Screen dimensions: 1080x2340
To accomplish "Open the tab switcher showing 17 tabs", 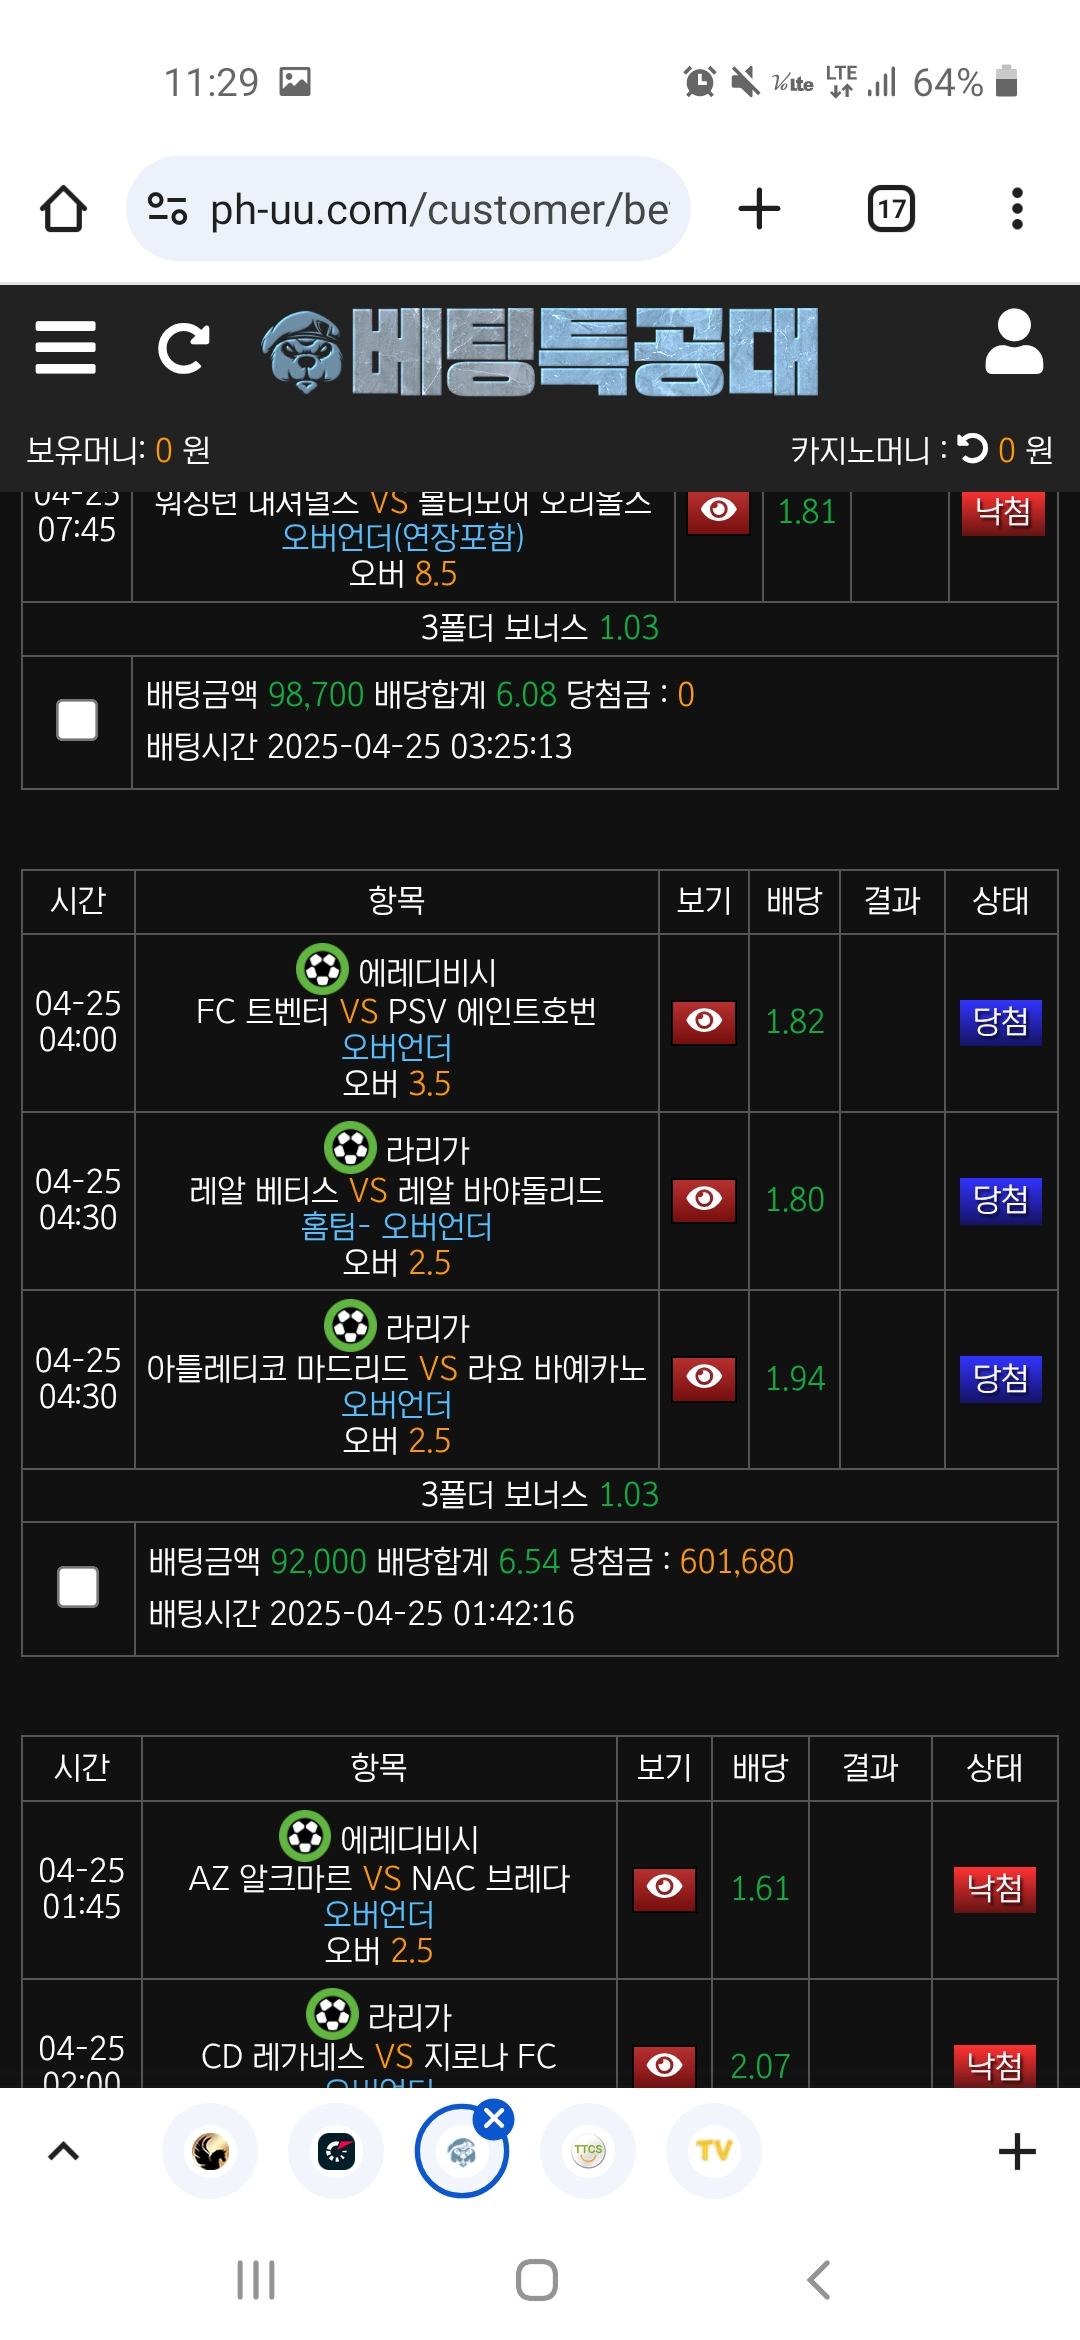I will click(891, 209).
